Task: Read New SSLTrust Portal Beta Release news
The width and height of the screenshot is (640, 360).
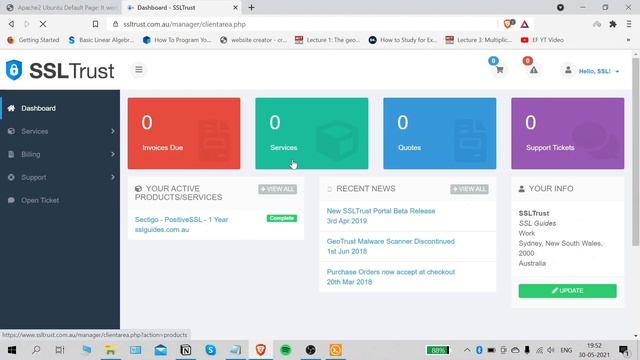Action: (381, 211)
